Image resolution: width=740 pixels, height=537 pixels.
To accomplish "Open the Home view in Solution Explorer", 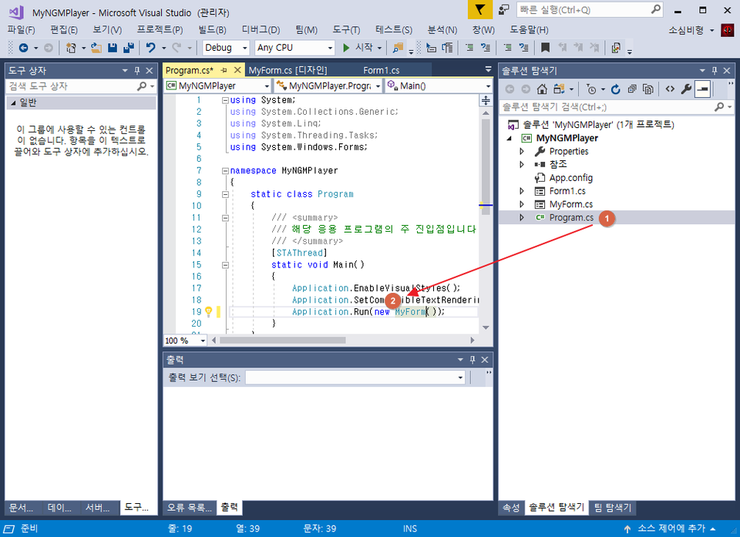I will (x=542, y=89).
